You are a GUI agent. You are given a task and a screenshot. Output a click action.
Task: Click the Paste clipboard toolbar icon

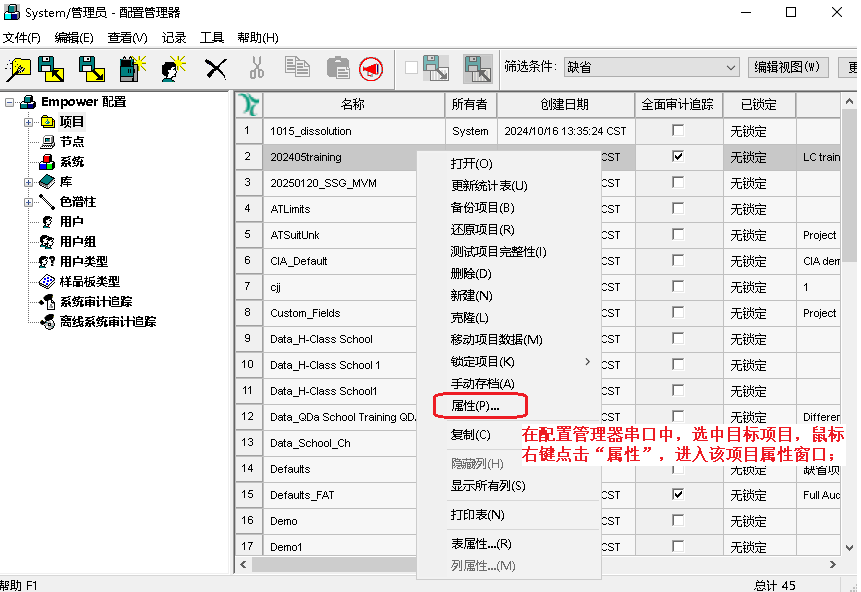(338, 68)
